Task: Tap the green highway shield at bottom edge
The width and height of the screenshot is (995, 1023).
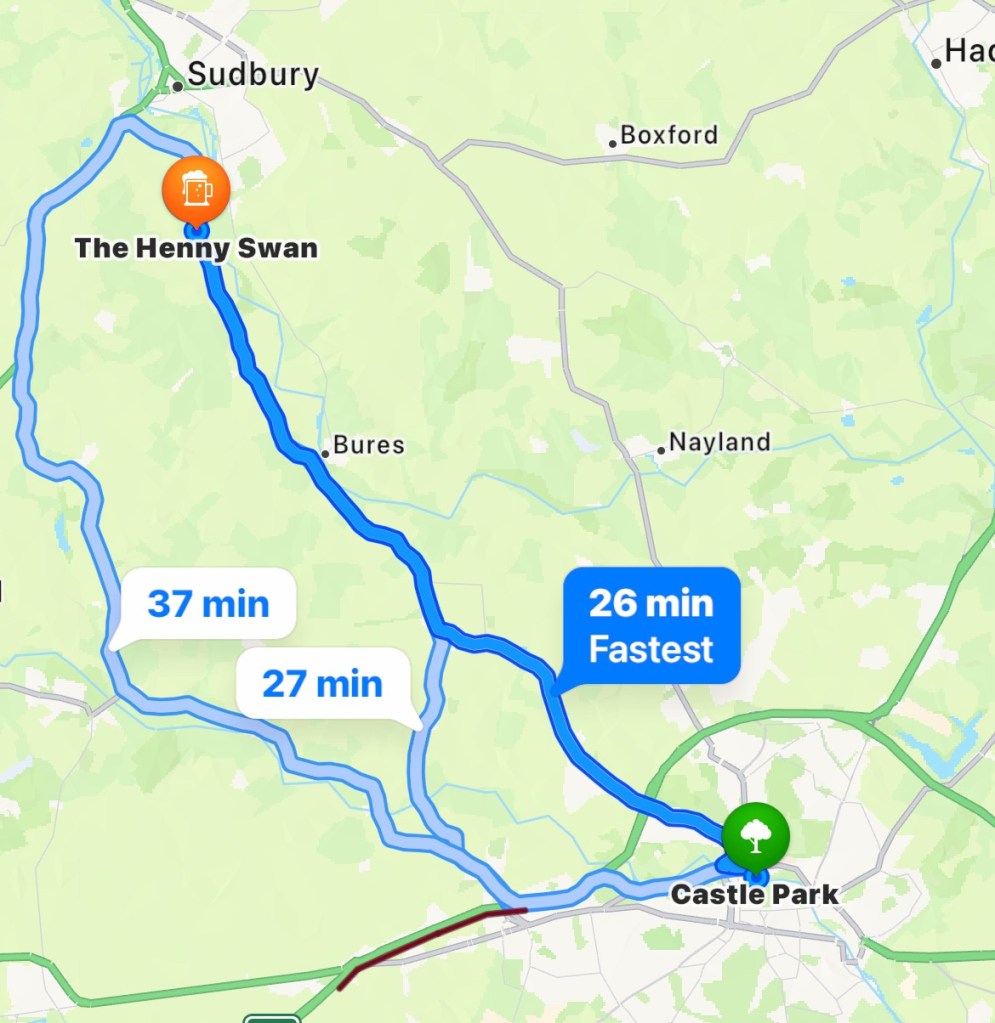Action: (x=271, y=1018)
